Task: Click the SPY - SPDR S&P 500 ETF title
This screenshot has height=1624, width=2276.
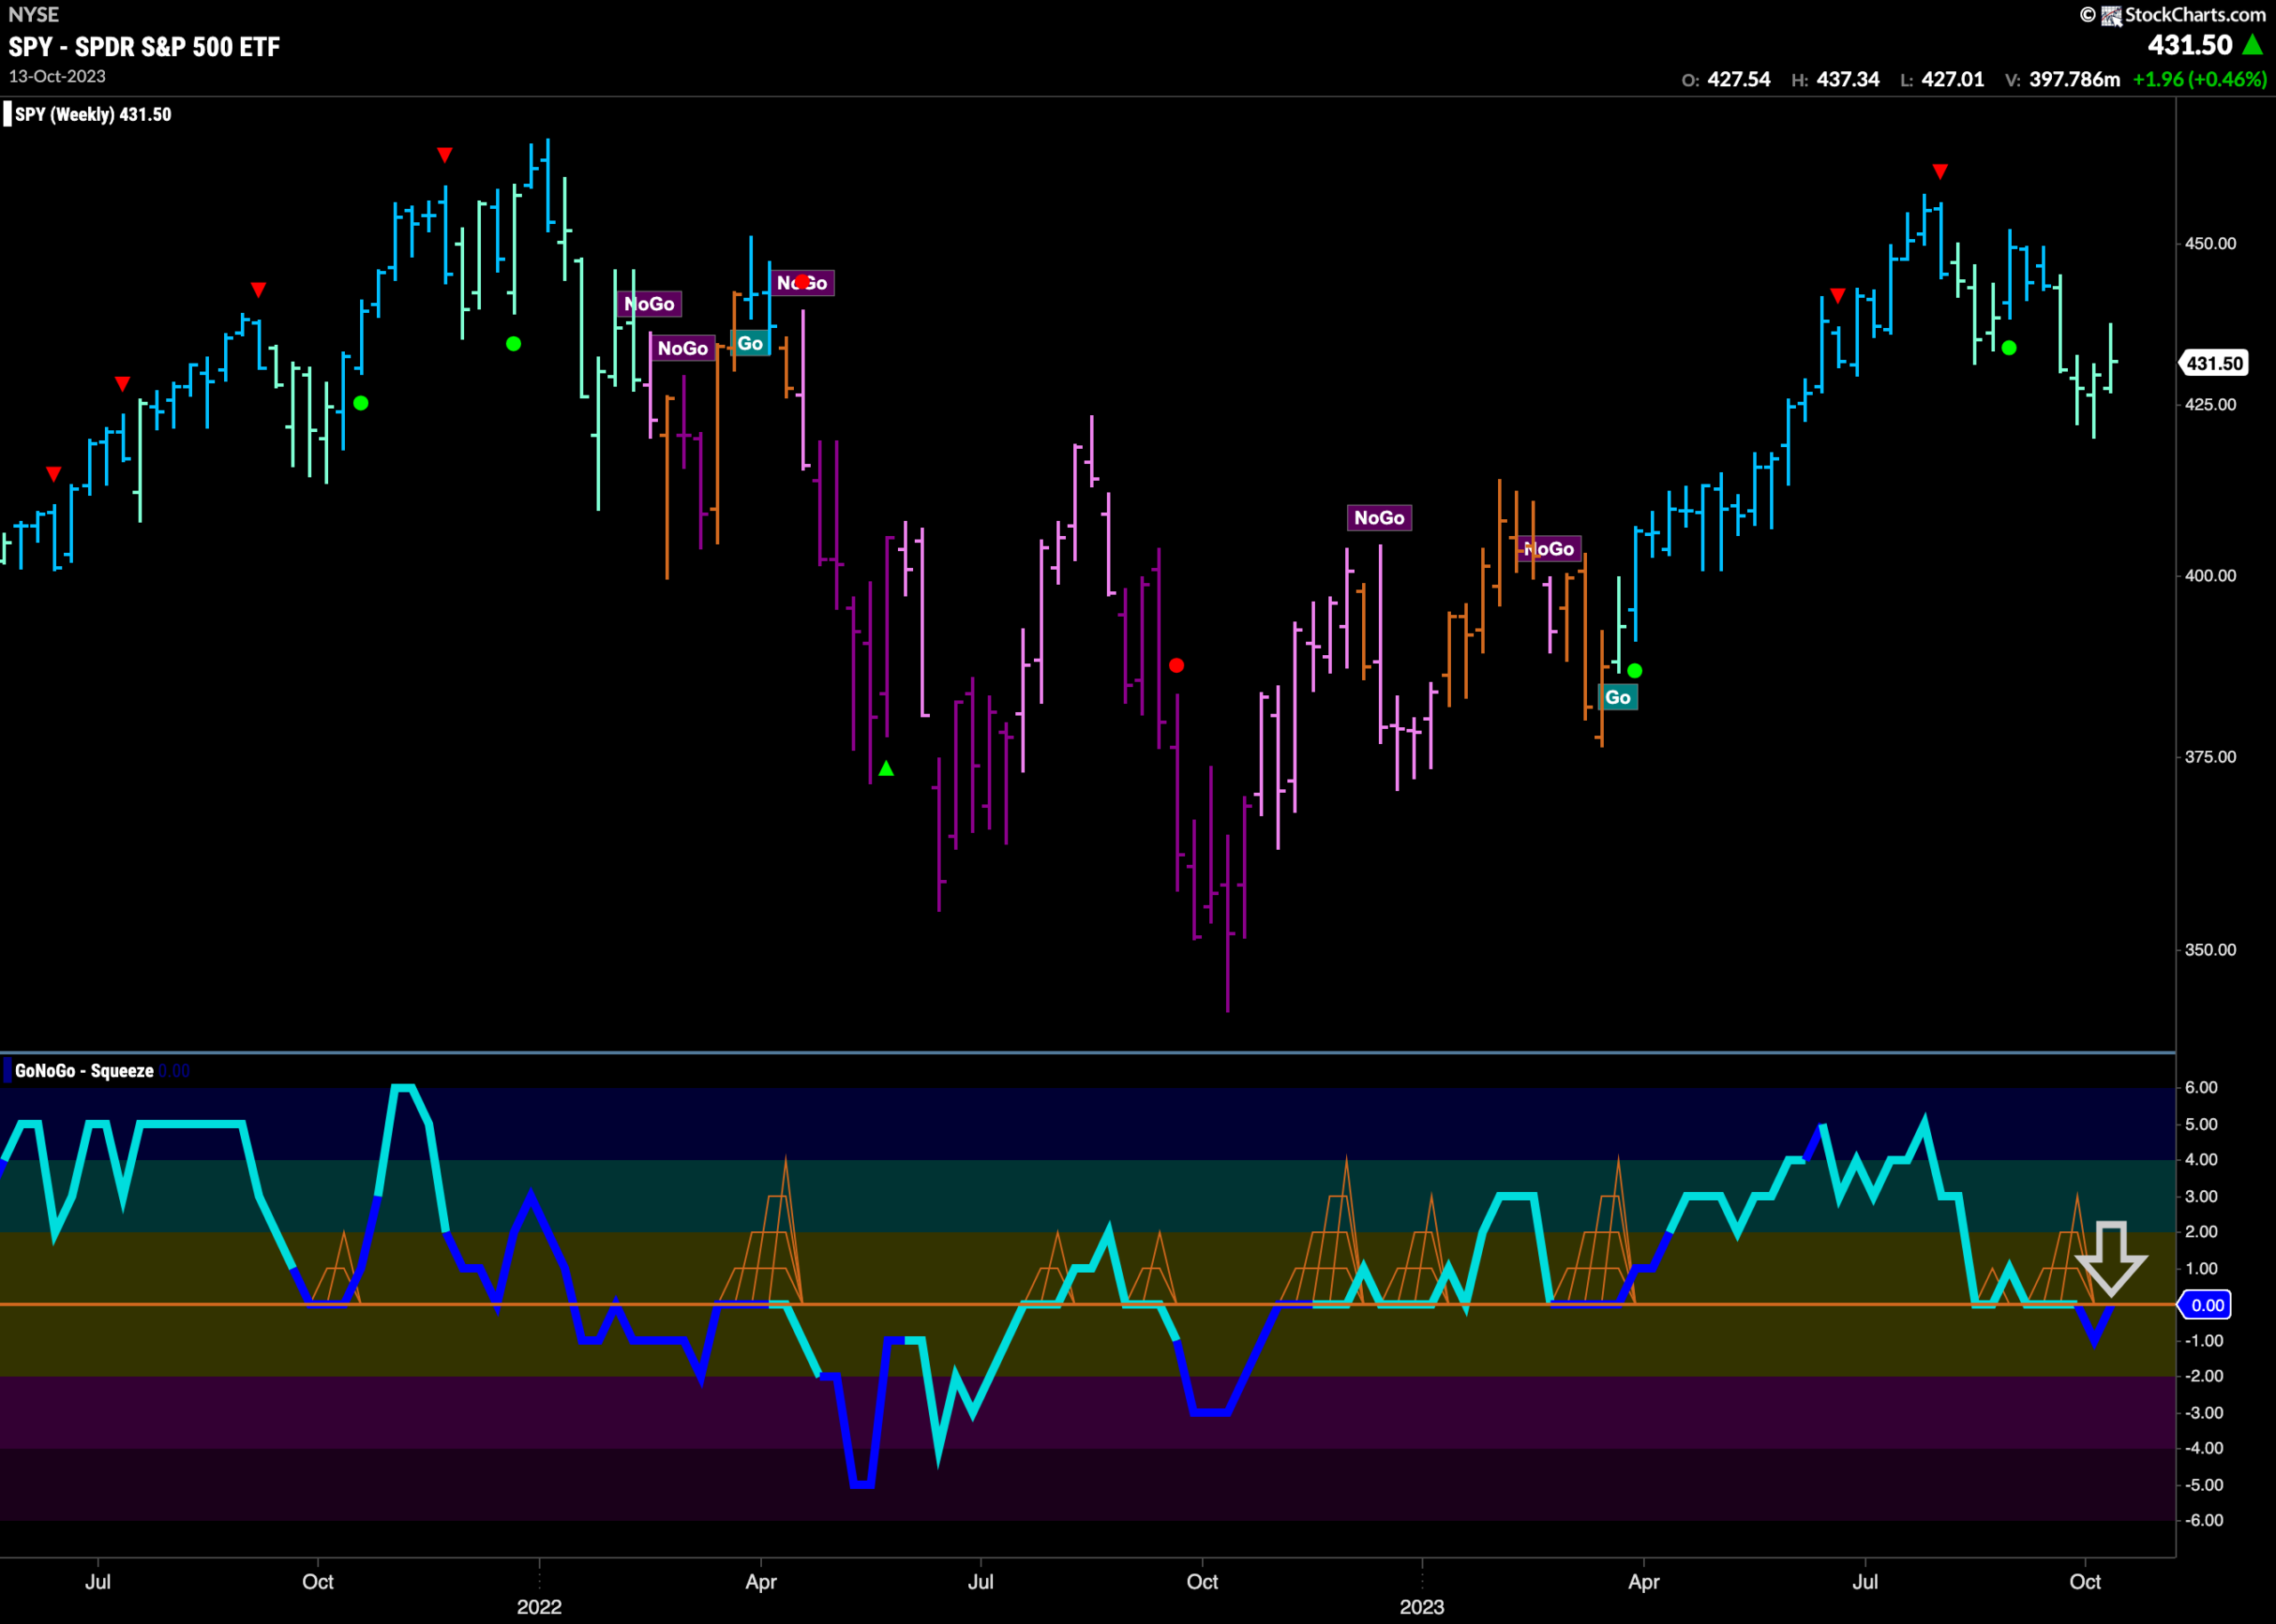Action: pos(144,47)
